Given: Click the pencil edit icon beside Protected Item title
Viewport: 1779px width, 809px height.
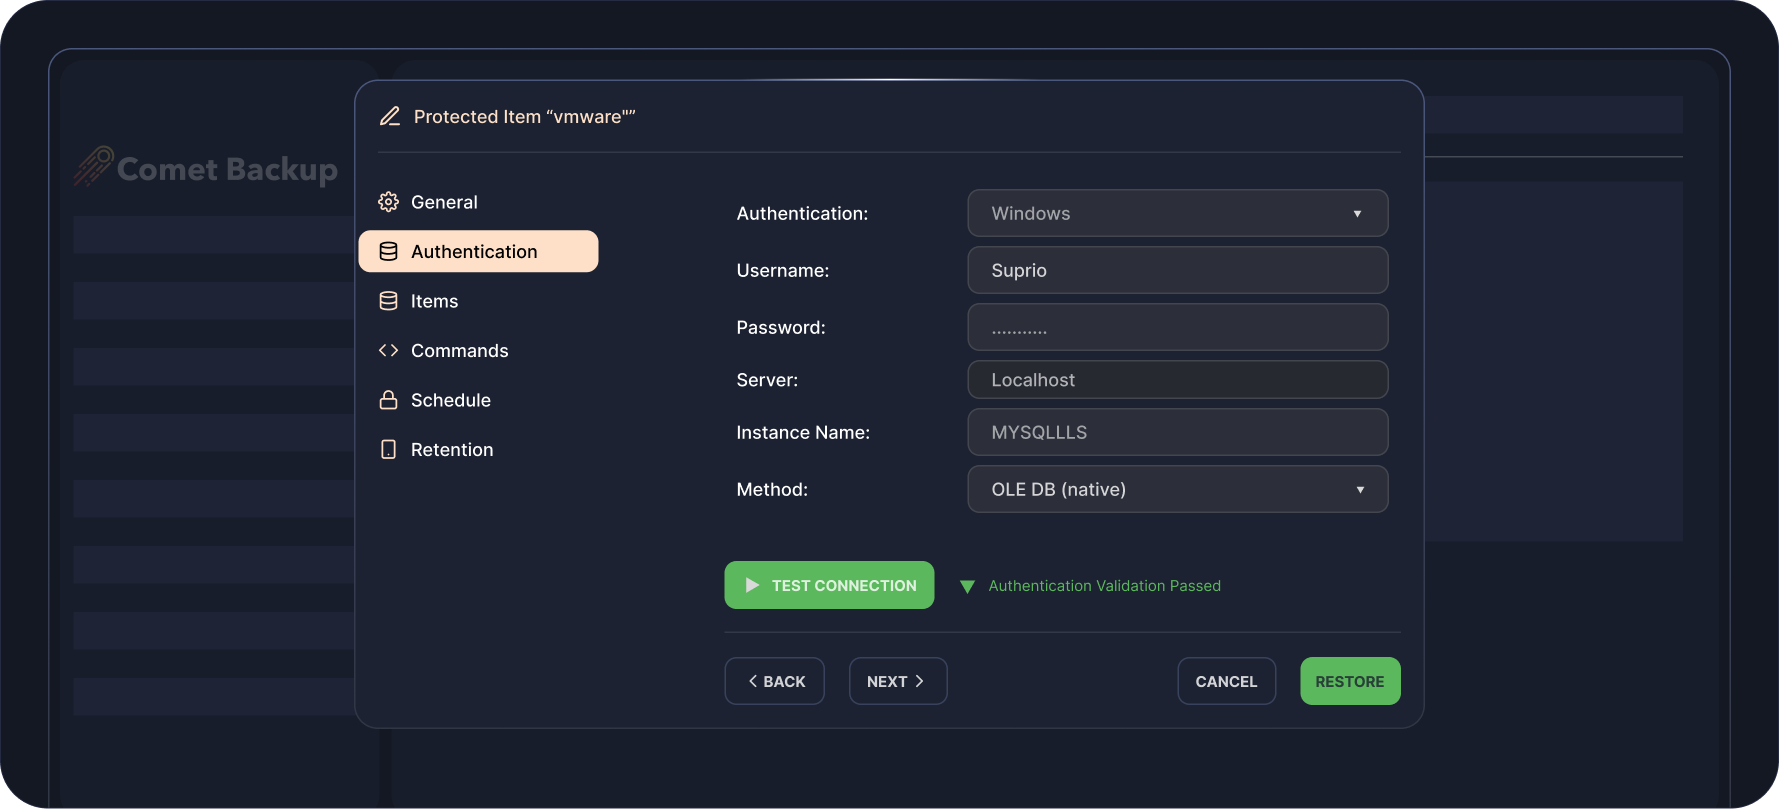Looking at the screenshot, I should click(x=390, y=117).
